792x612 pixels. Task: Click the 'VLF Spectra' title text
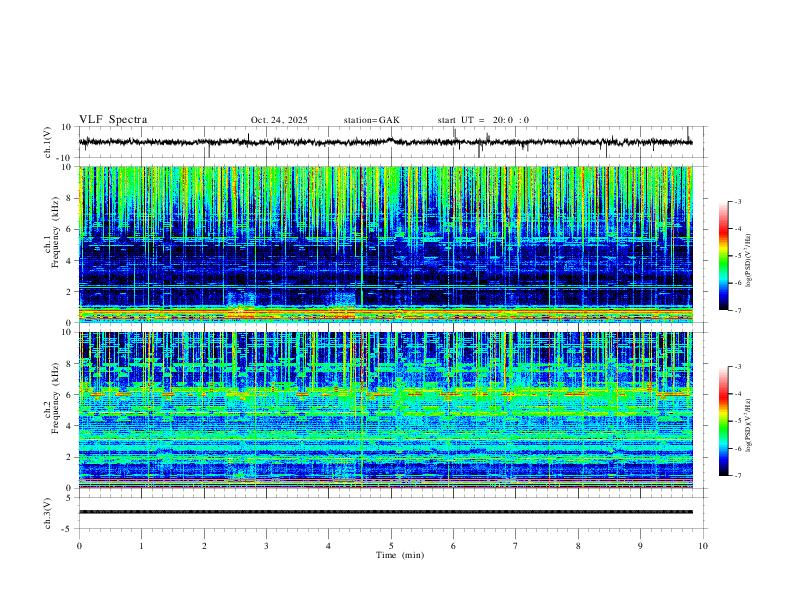113,120
